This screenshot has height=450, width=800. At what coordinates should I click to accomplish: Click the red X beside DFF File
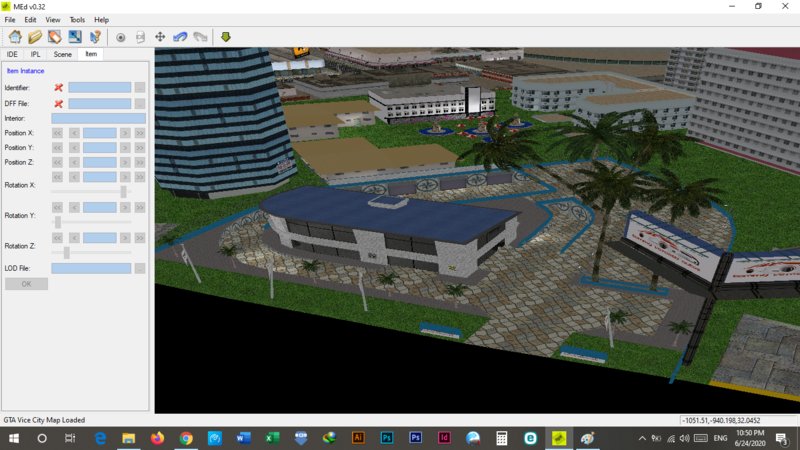pos(59,104)
